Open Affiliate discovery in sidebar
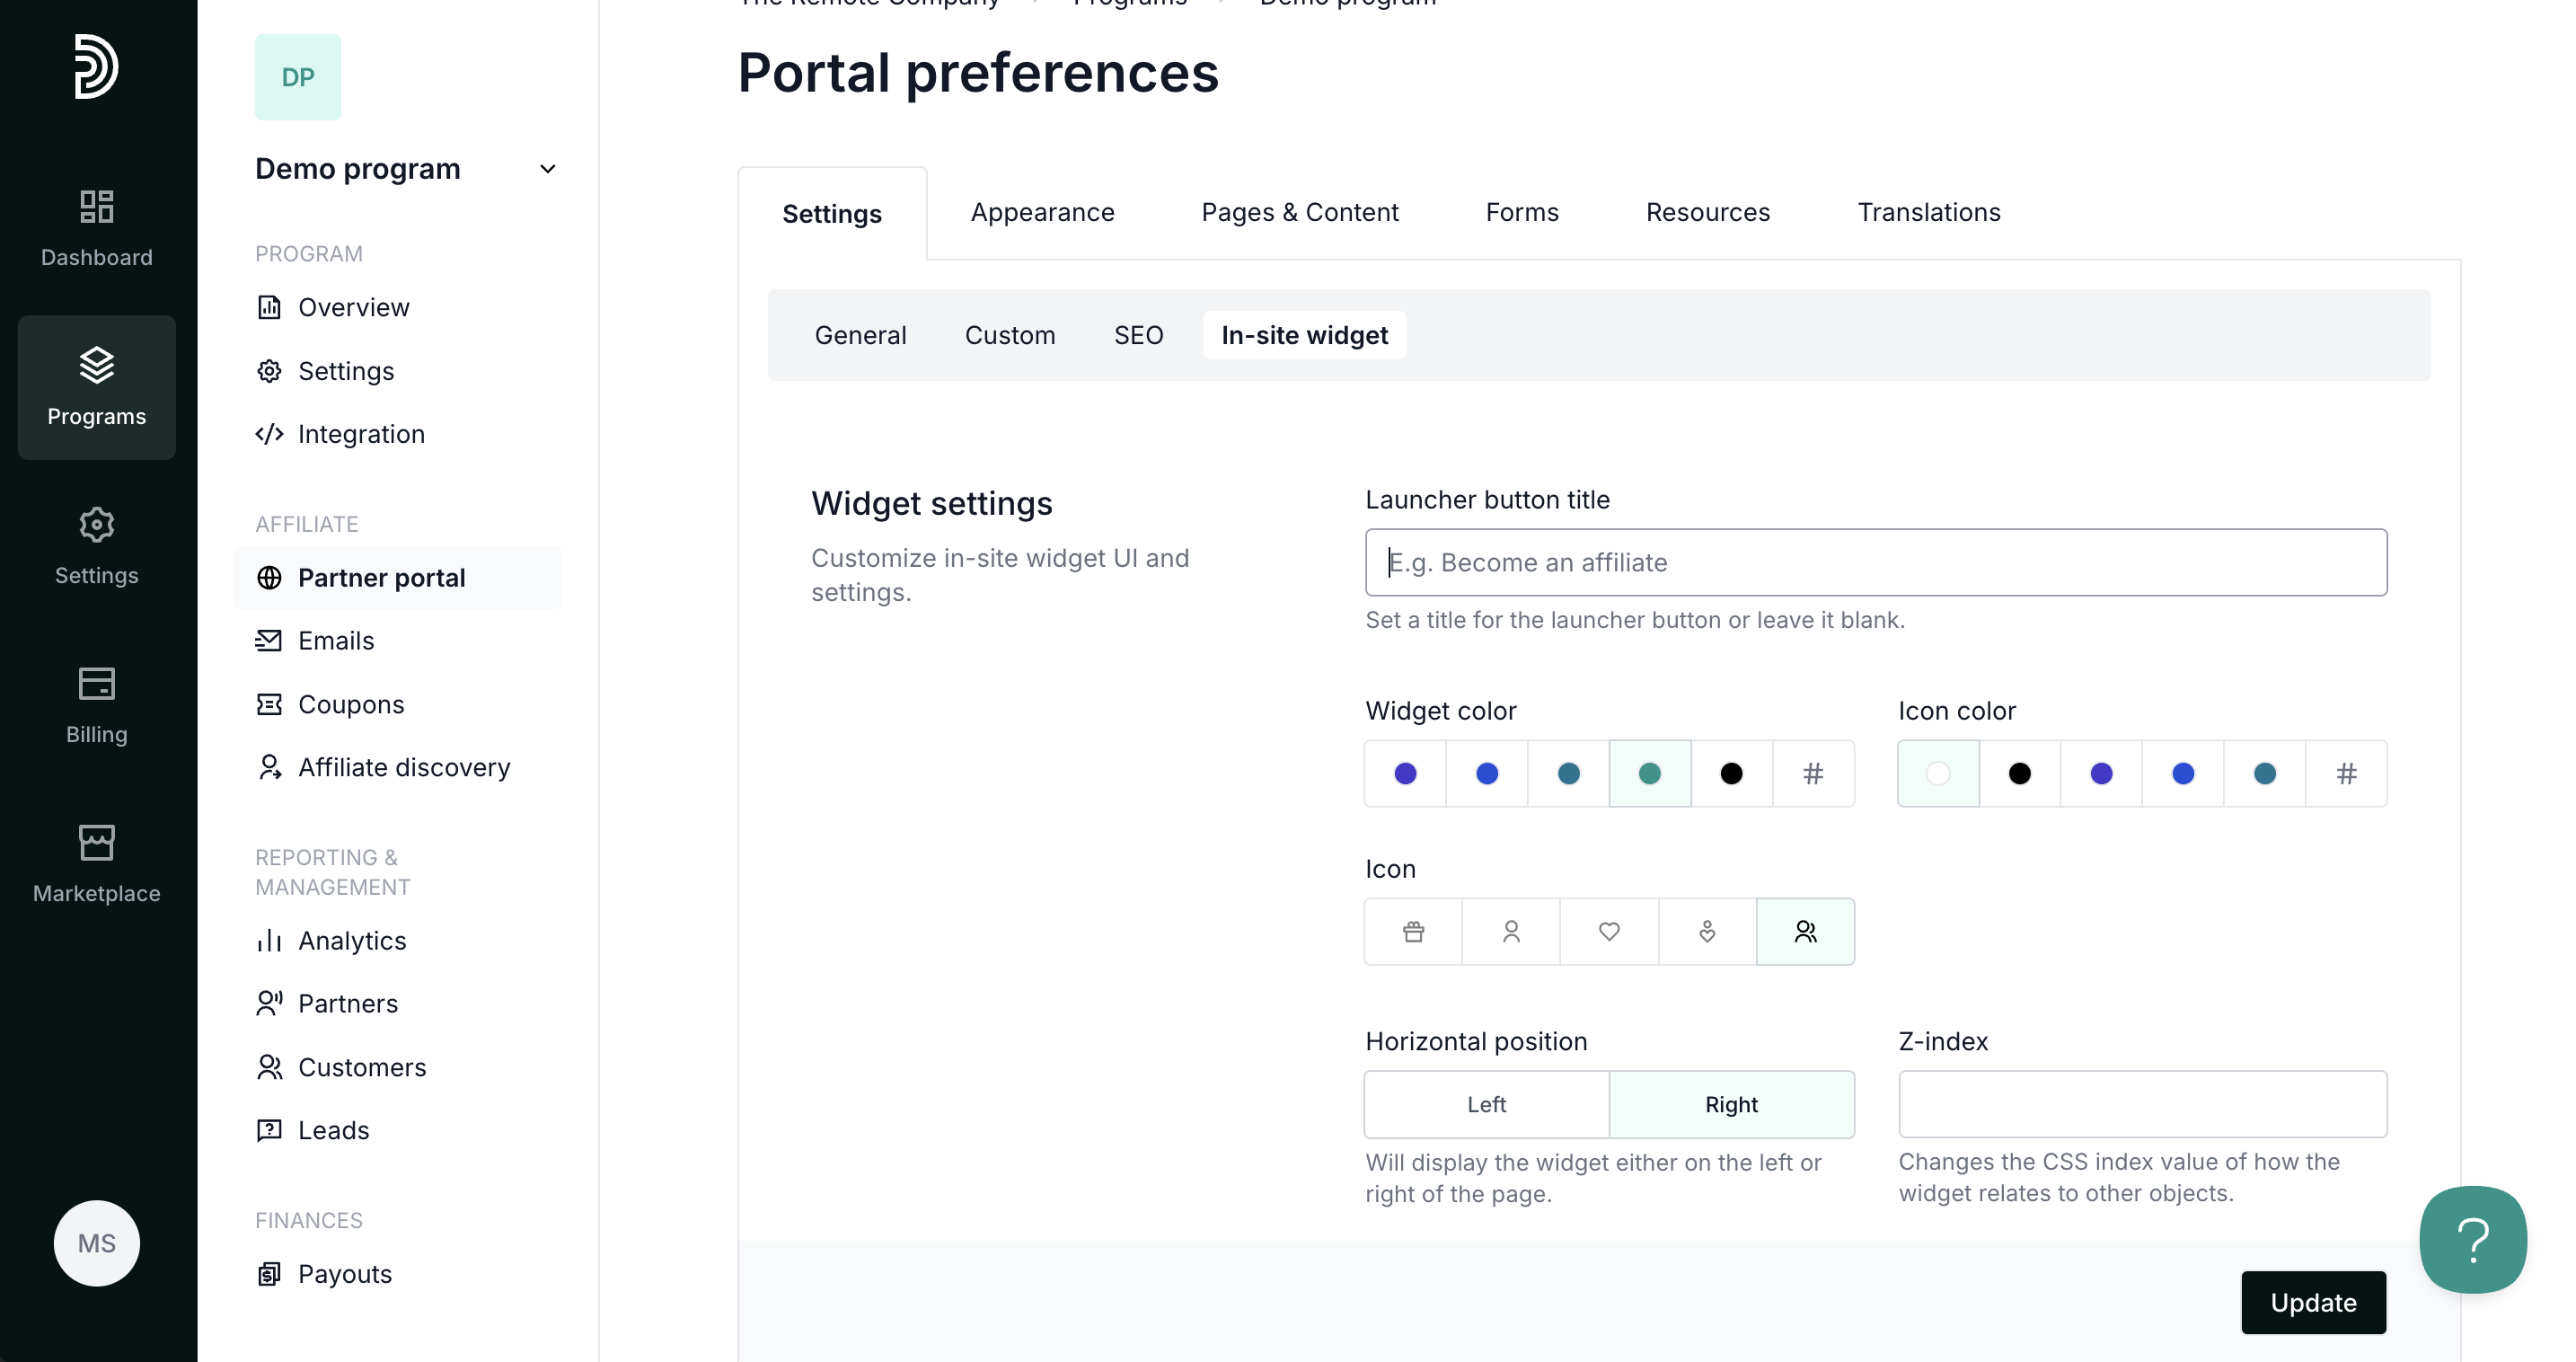Screen dimensions: 2576x1362 (x=403, y=767)
